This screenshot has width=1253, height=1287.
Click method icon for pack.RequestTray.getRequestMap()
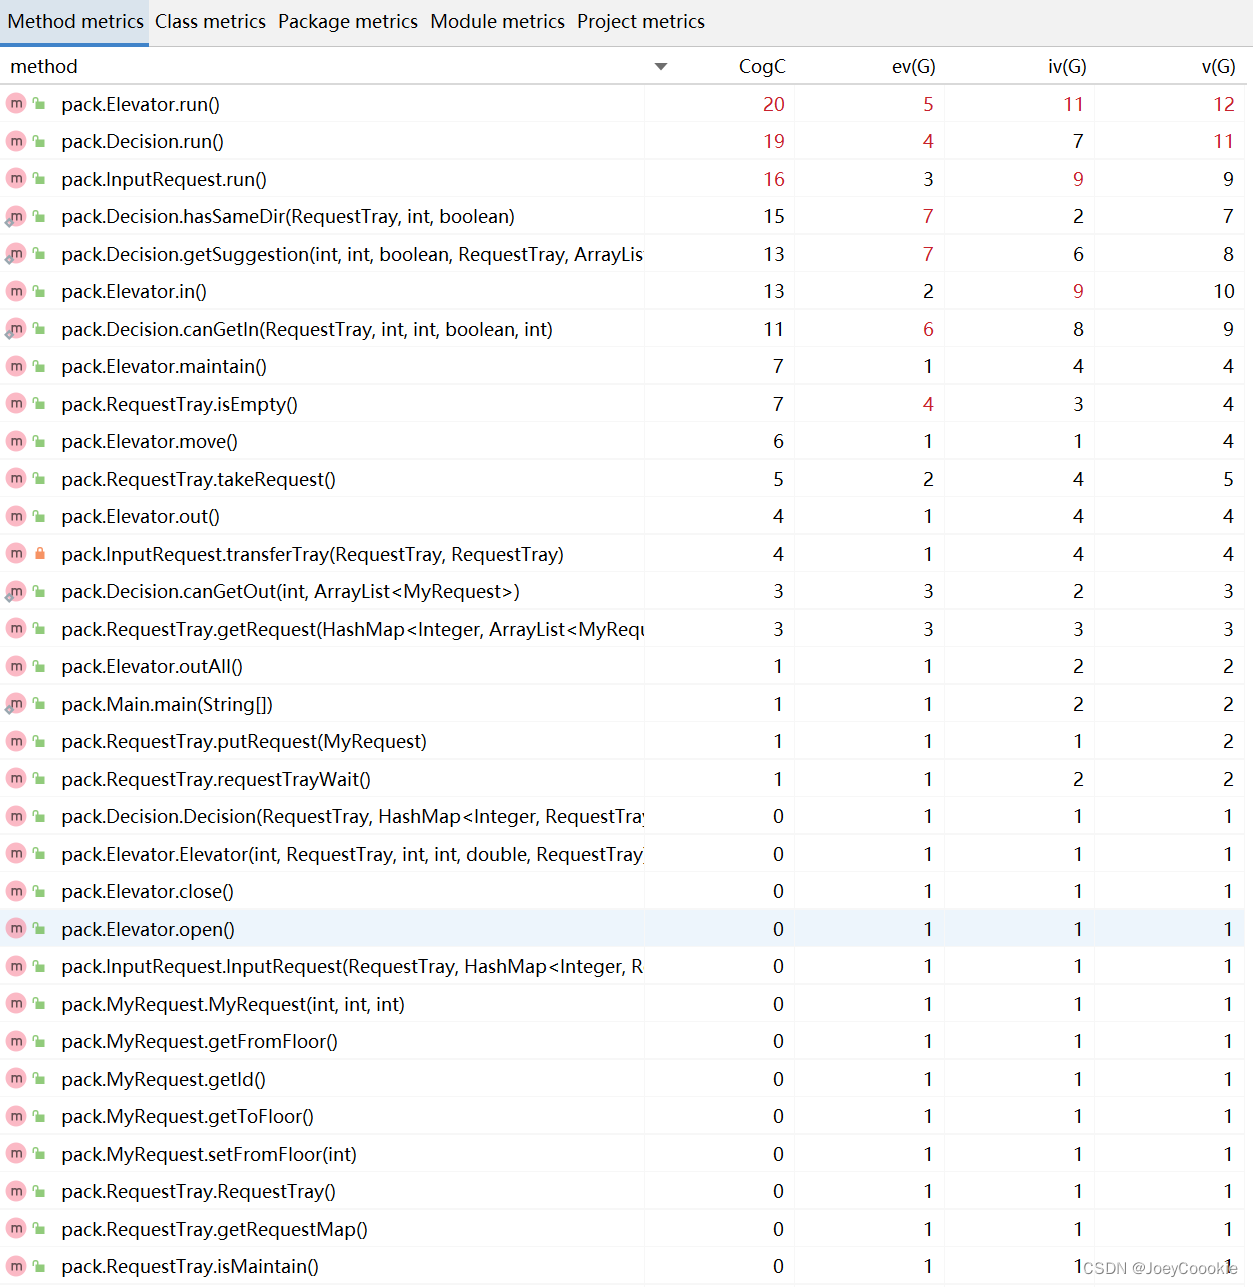[16, 1229]
